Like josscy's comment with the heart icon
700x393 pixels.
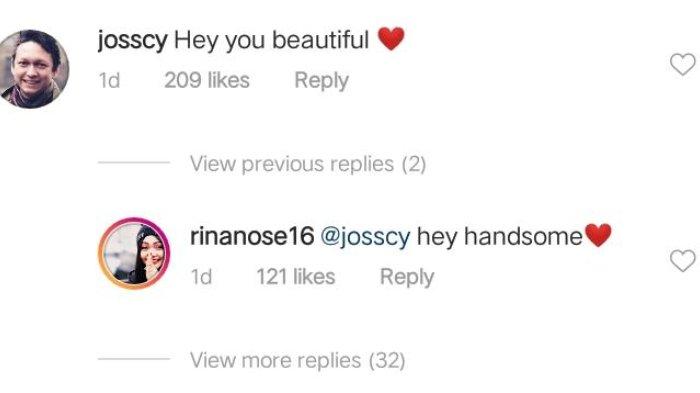point(683,64)
